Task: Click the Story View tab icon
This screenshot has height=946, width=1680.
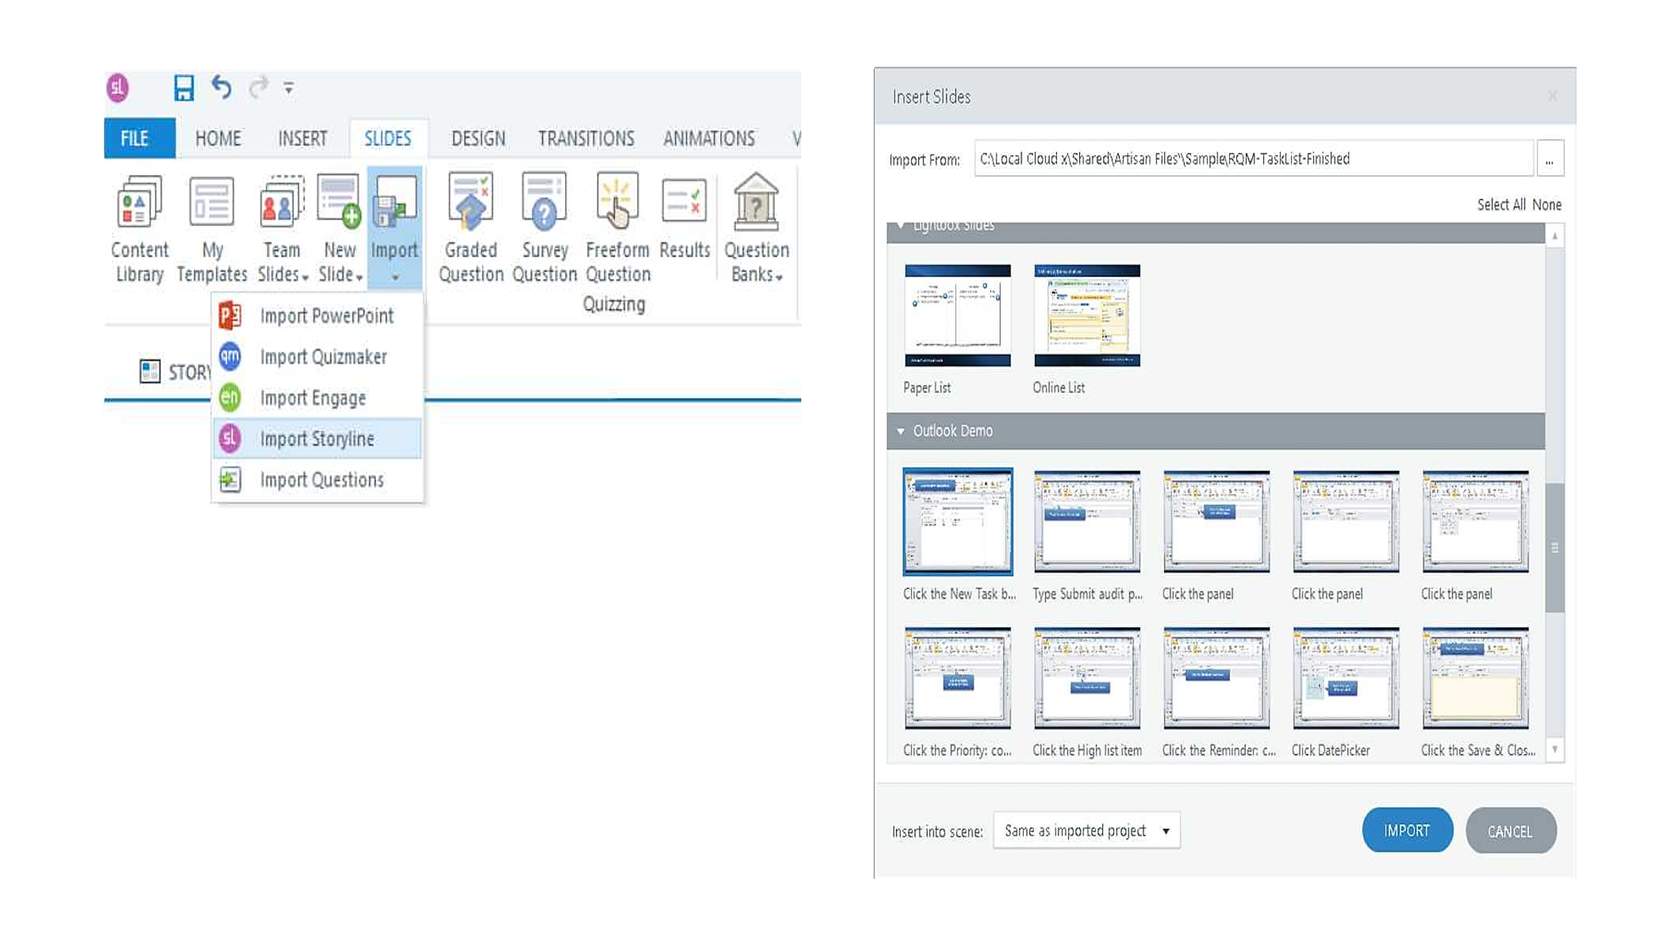Action: 150,372
